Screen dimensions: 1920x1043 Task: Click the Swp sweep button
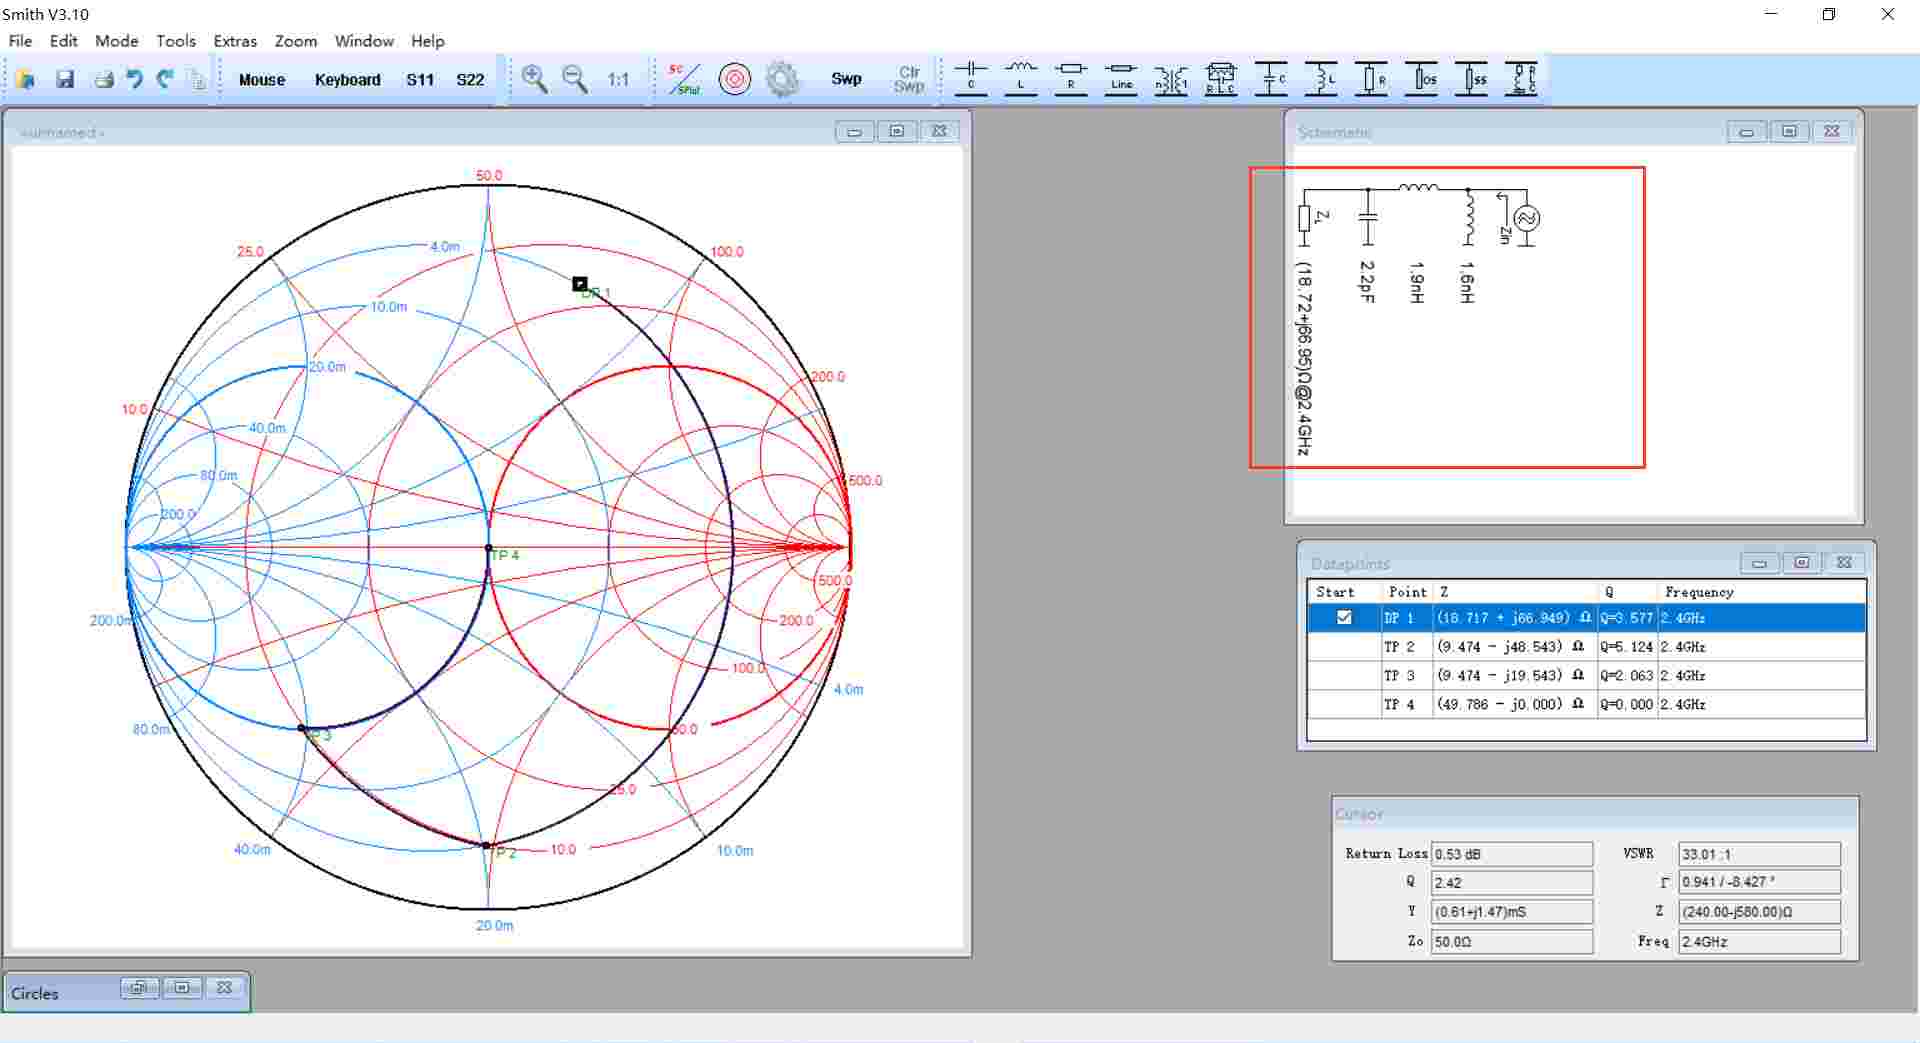pos(846,79)
